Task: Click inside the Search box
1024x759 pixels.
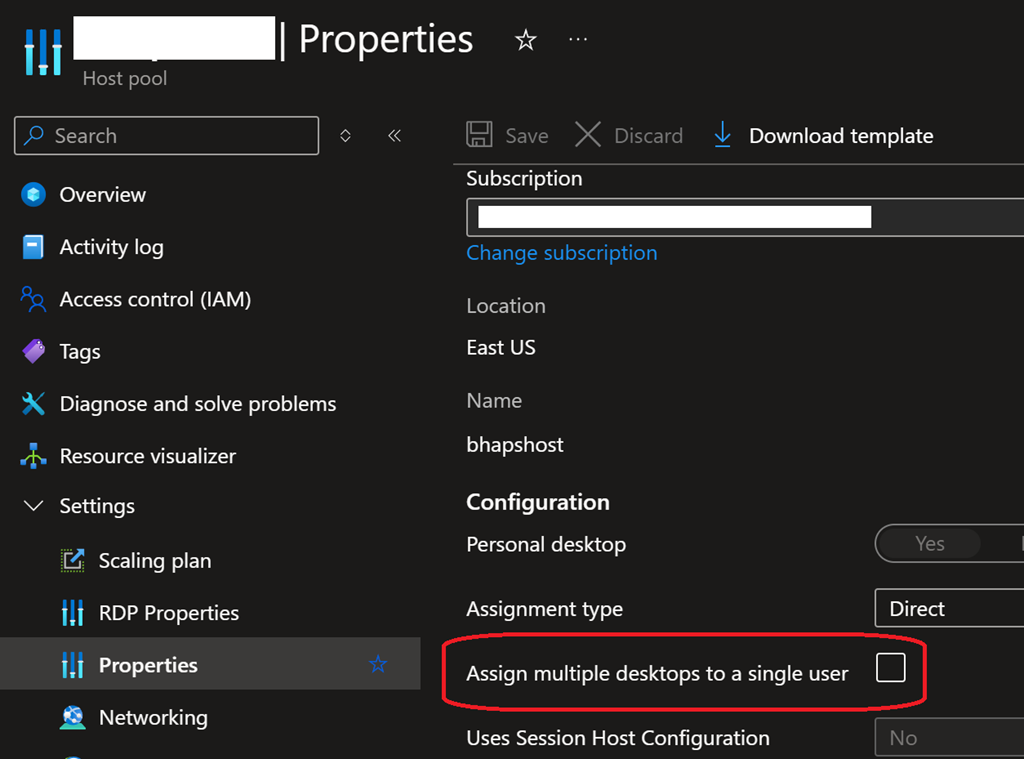Action: [x=165, y=134]
